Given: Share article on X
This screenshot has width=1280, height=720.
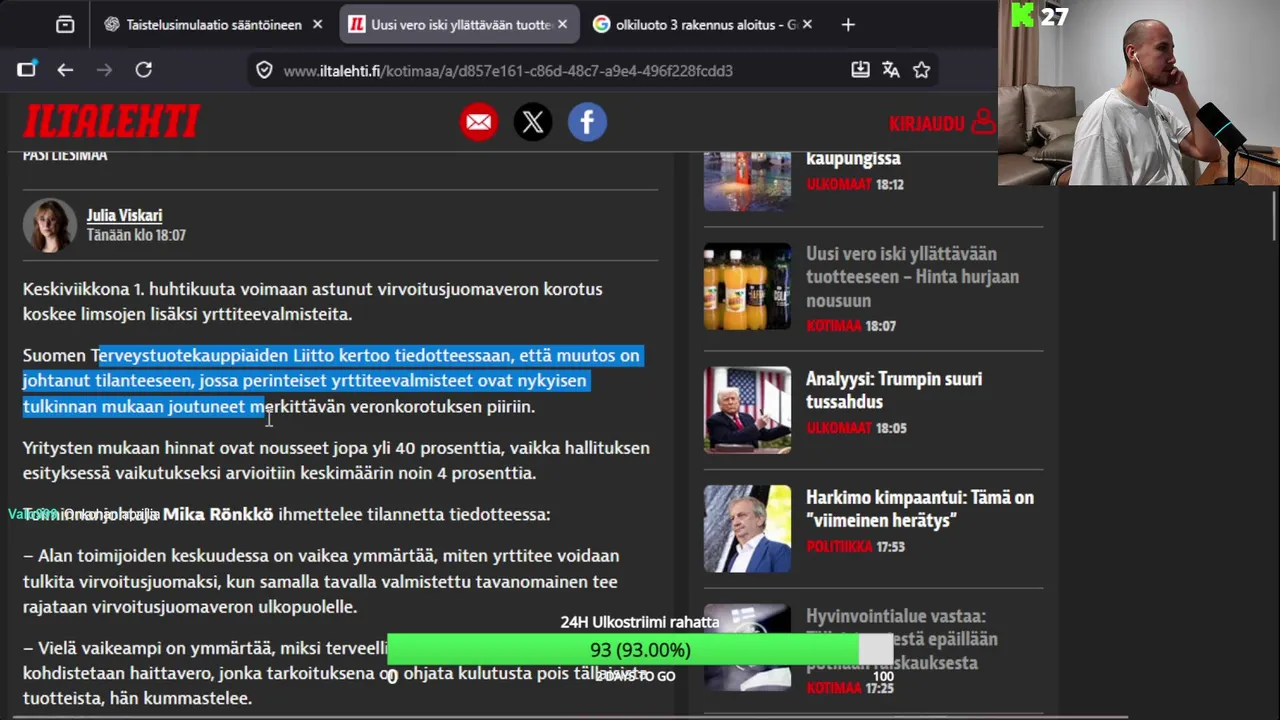Looking at the screenshot, I should pyautogui.click(x=533, y=122).
